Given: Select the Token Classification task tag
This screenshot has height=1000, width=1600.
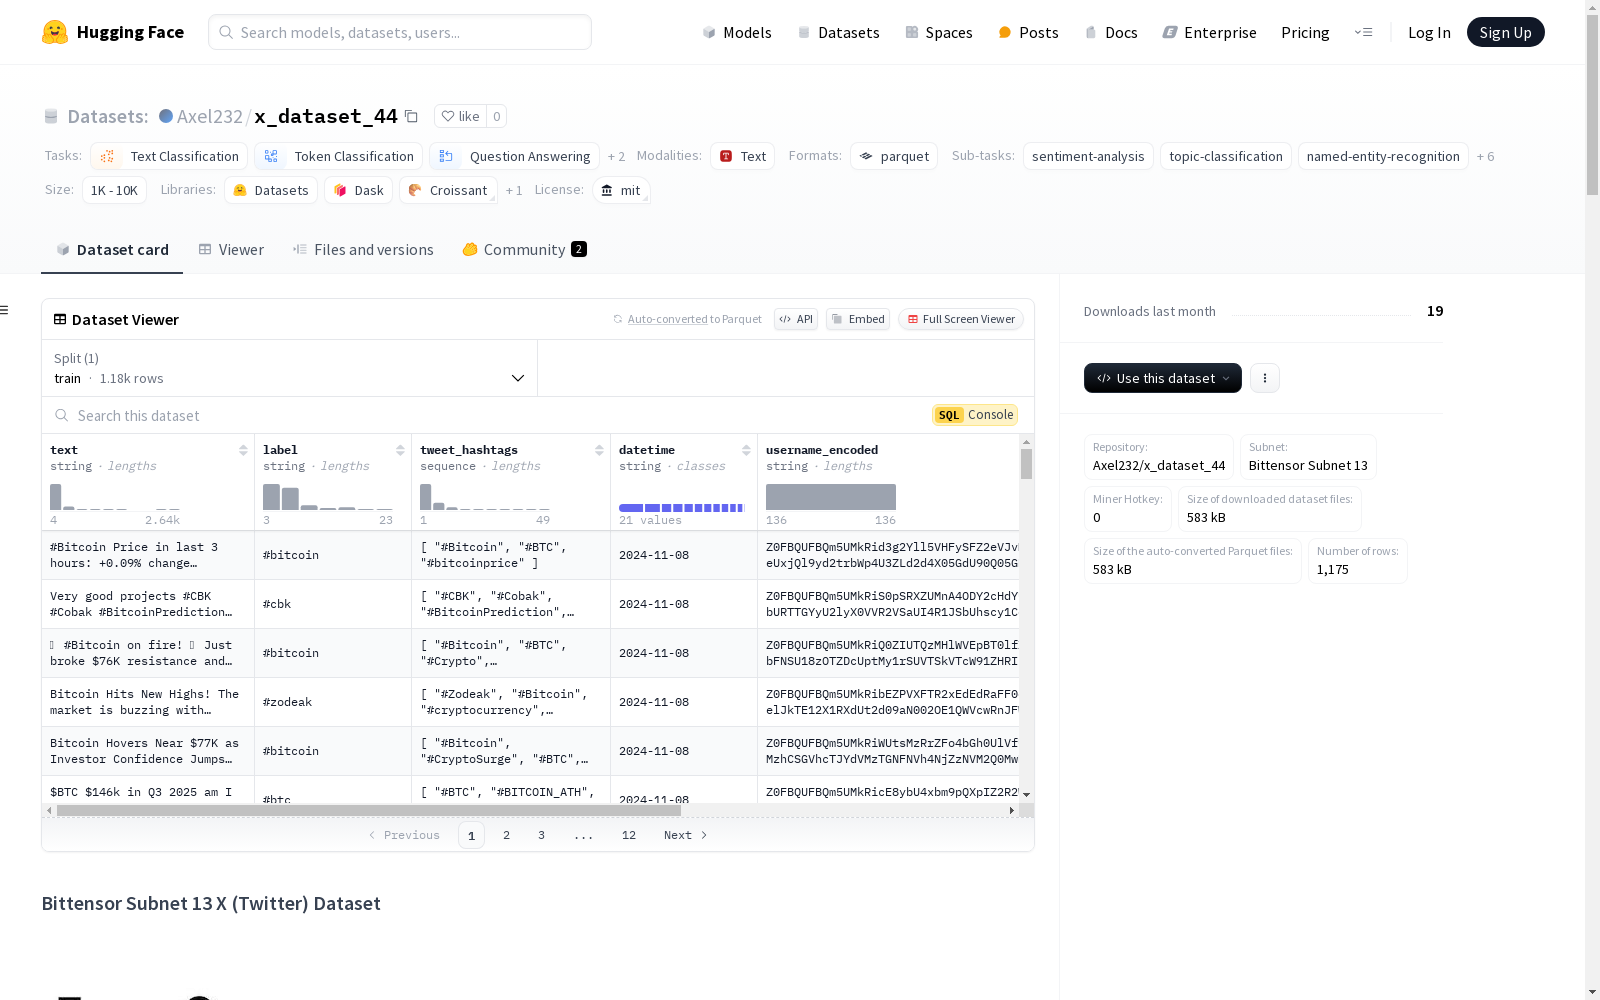Looking at the screenshot, I should tap(339, 157).
